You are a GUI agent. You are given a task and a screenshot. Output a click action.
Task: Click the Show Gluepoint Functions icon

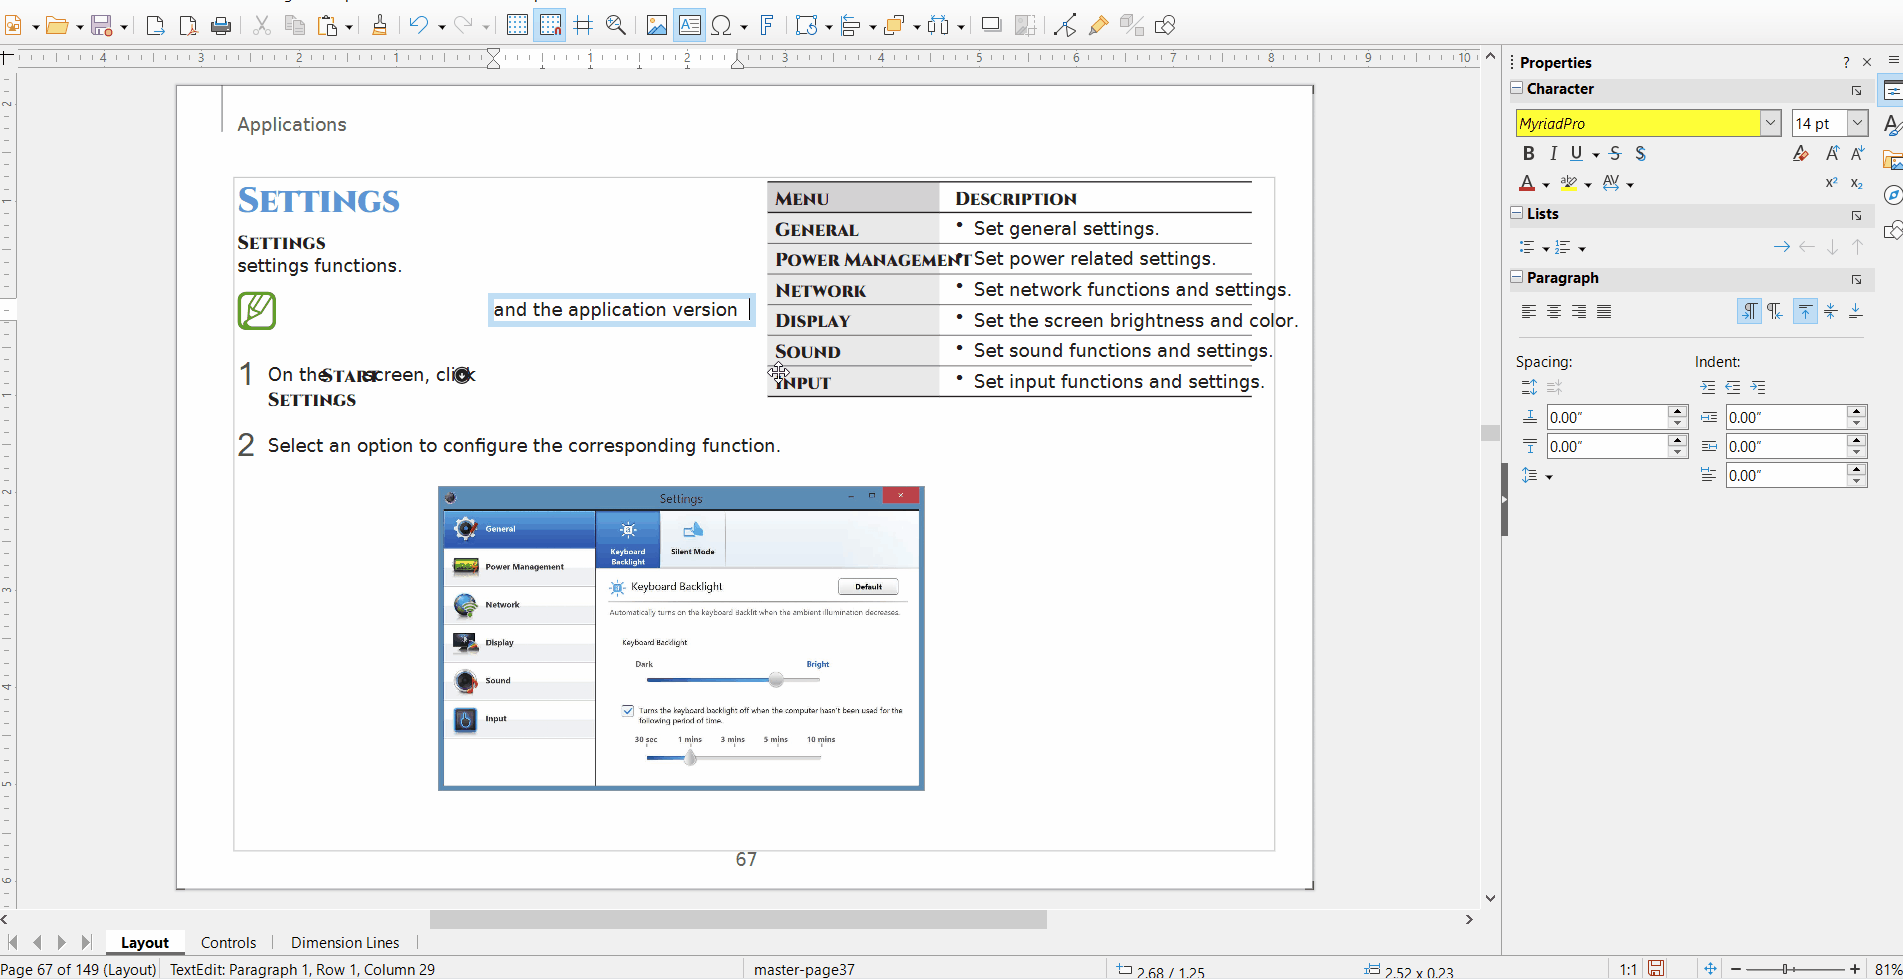click(1098, 26)
